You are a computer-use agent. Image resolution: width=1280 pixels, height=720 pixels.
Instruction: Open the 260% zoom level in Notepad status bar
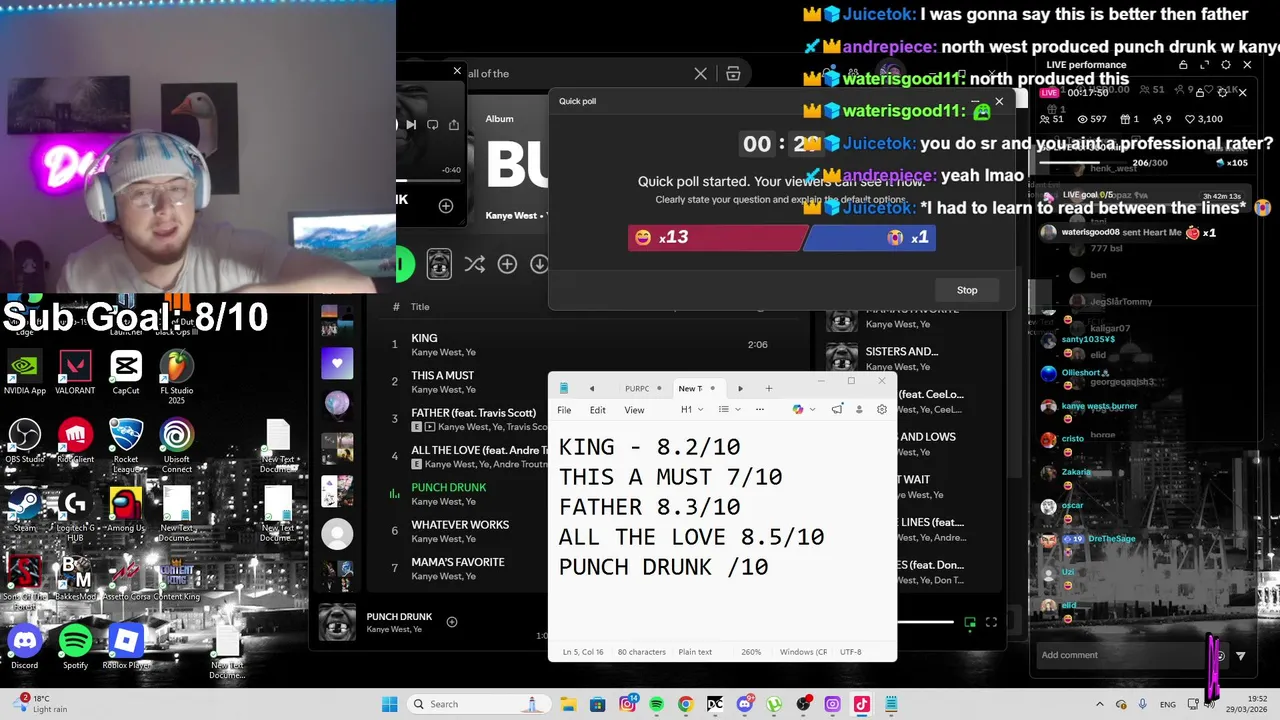751,652
